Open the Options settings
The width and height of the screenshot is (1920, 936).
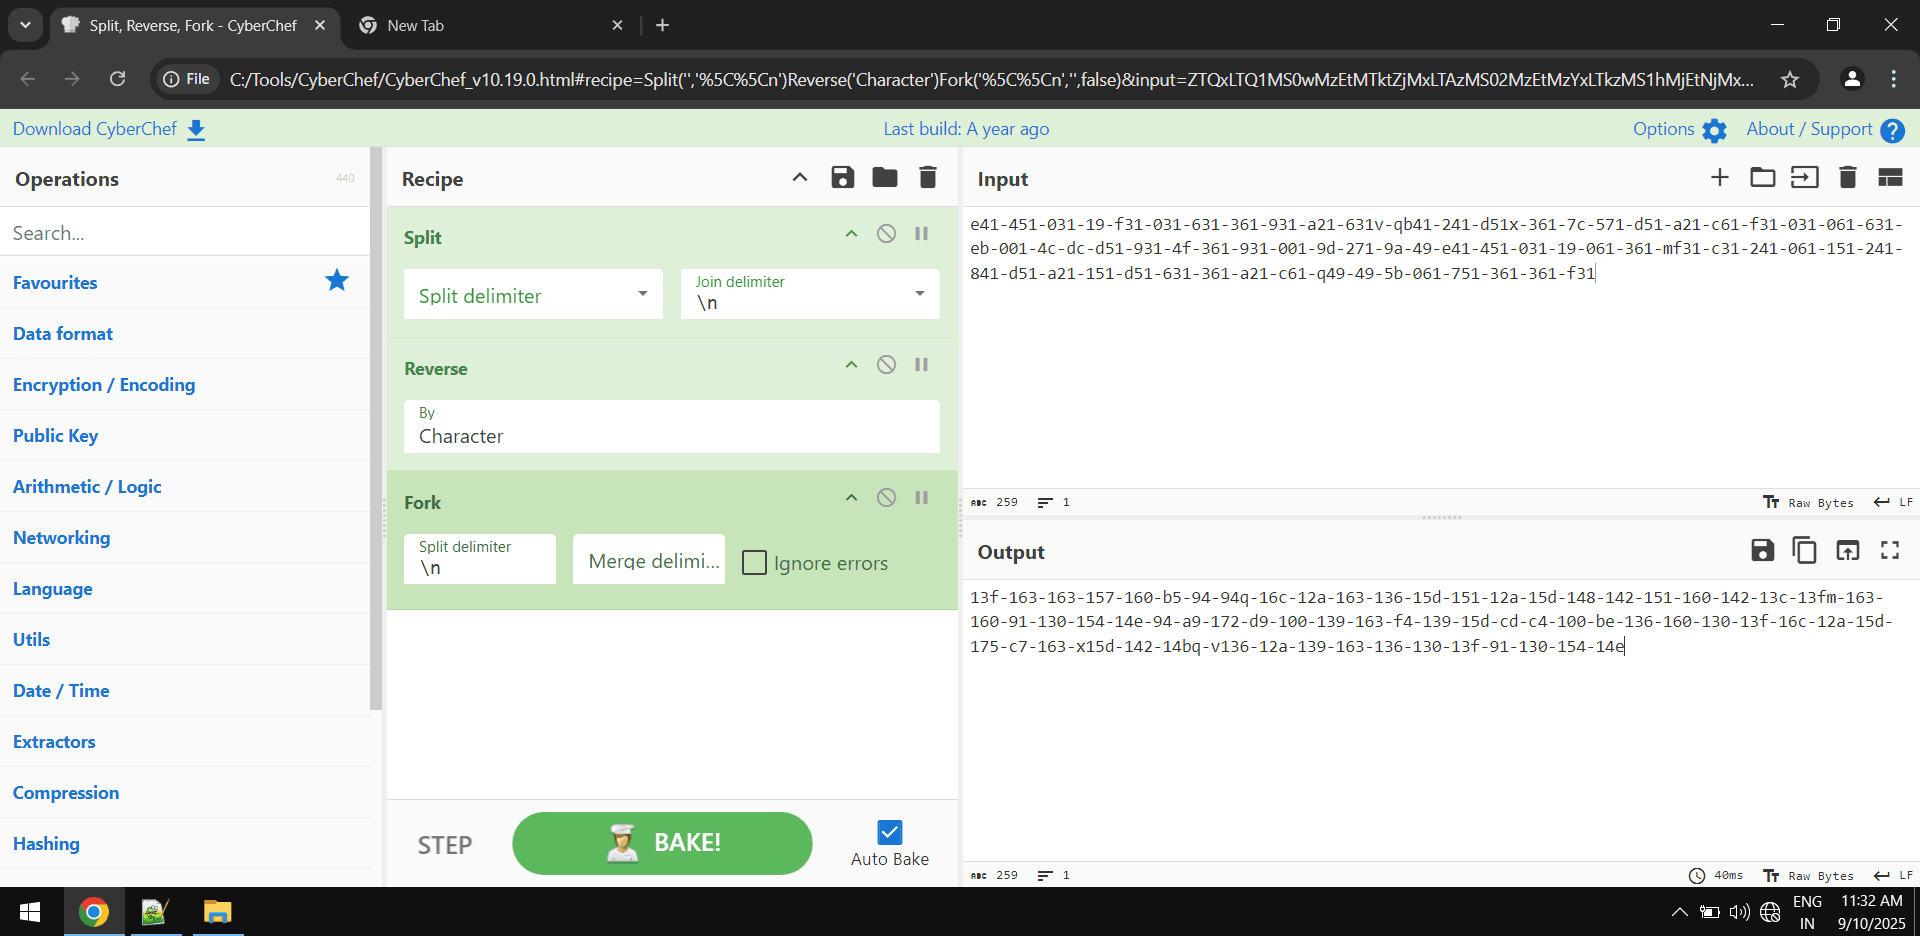pos(1679,129)
